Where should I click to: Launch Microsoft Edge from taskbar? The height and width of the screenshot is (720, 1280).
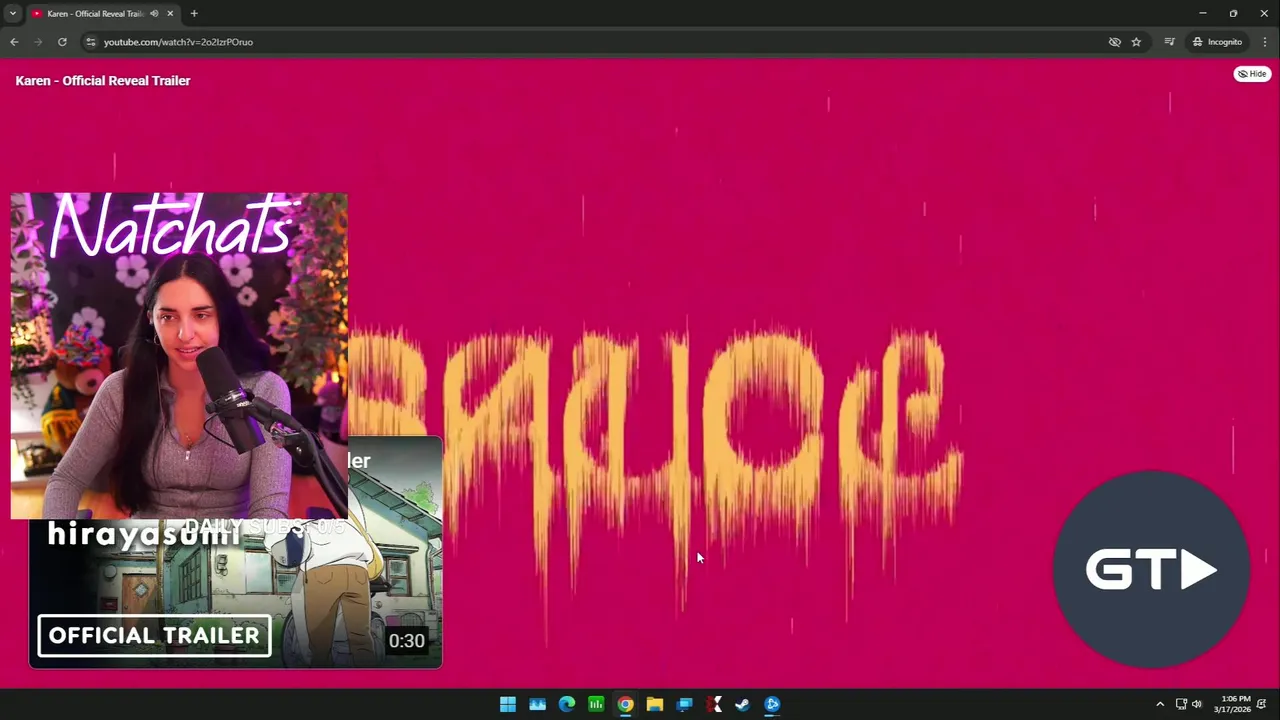point(567,704)
